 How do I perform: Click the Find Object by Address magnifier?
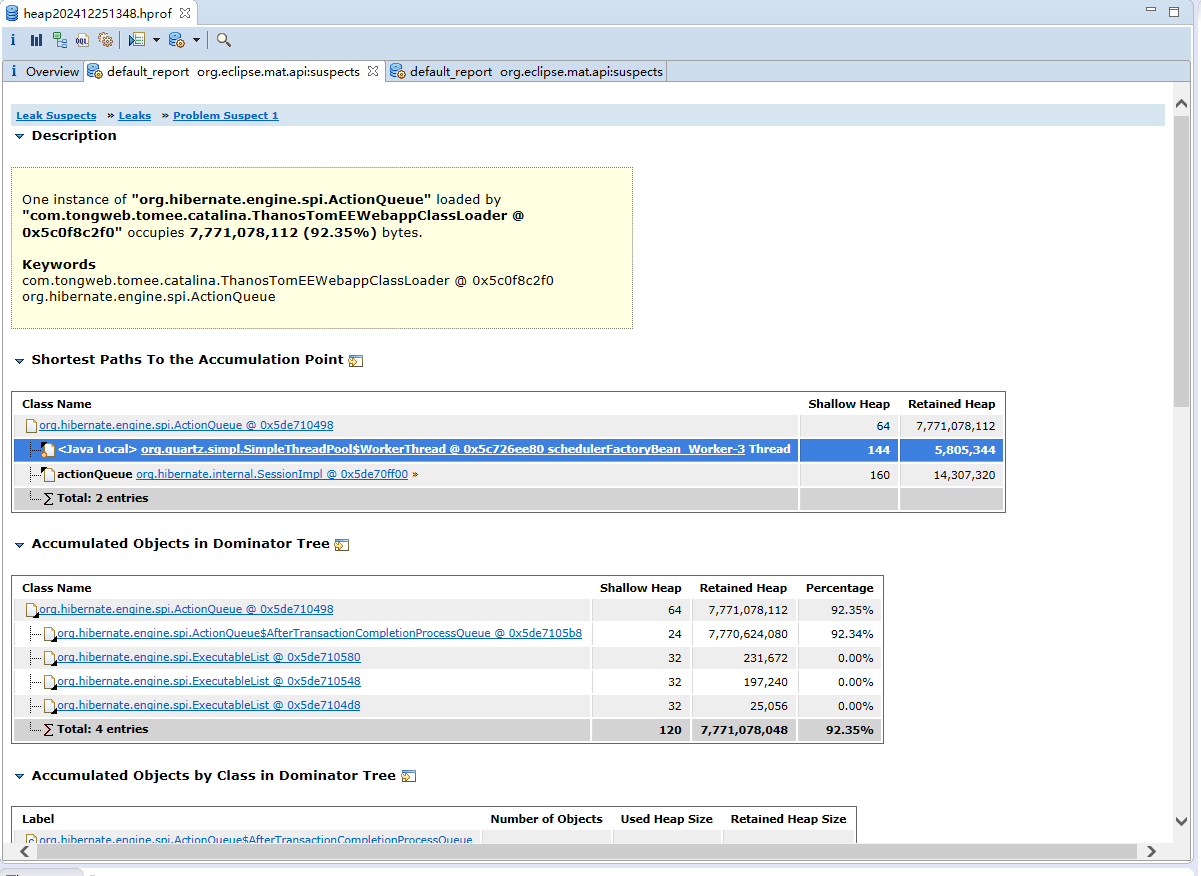[x=224, y=40]
